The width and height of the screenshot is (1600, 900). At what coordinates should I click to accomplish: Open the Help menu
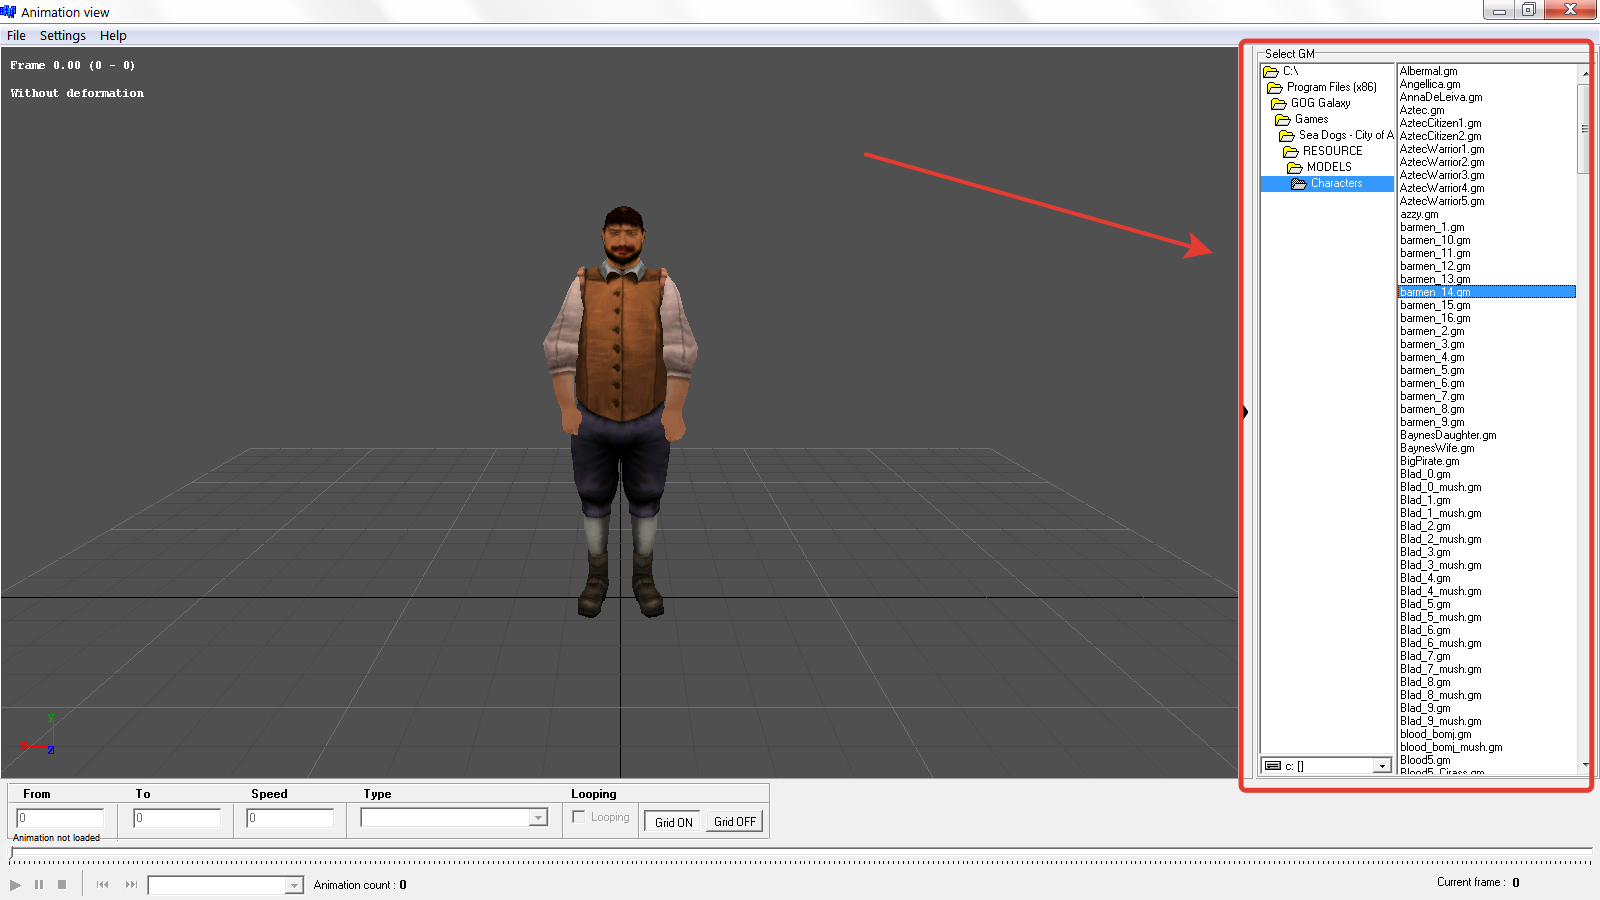(113, 35)
